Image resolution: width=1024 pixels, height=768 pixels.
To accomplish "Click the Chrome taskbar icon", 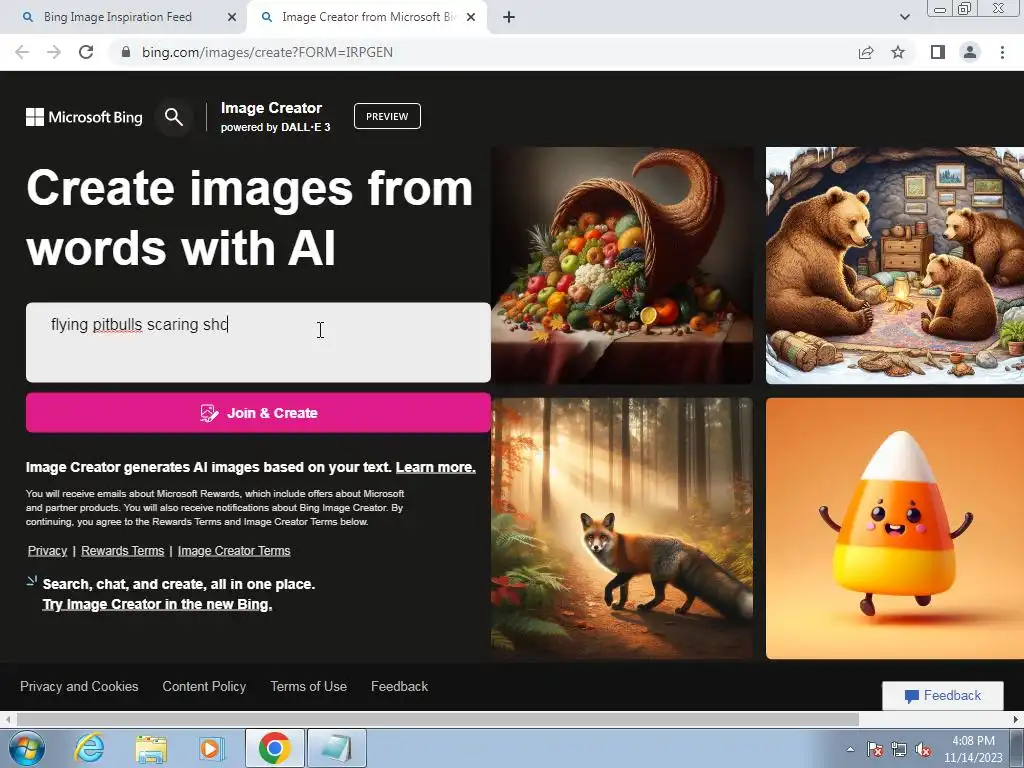I will tap(274, 748).
